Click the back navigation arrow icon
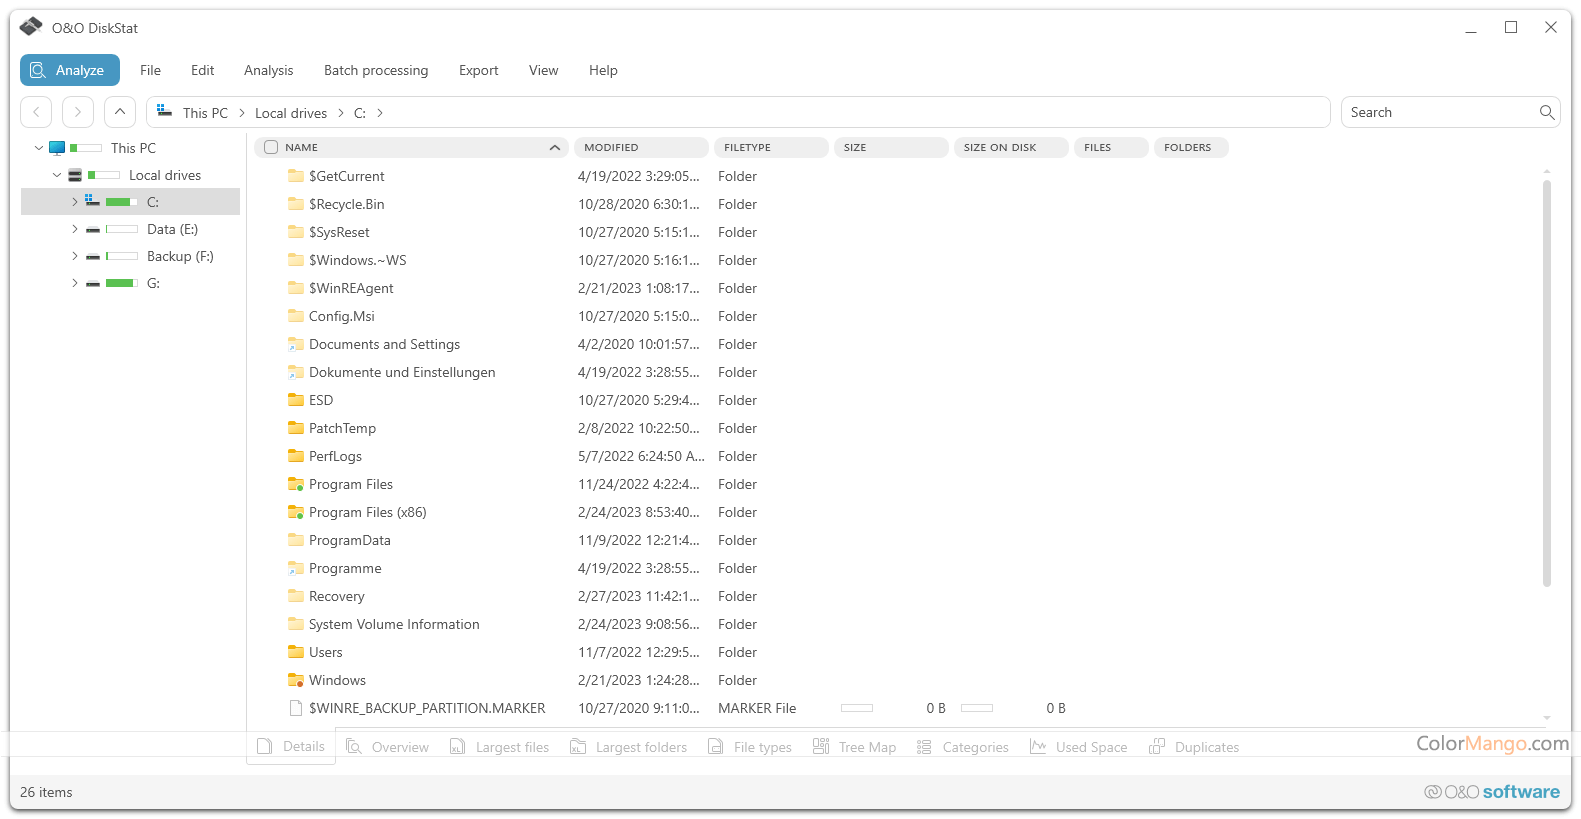 [36, 112]
